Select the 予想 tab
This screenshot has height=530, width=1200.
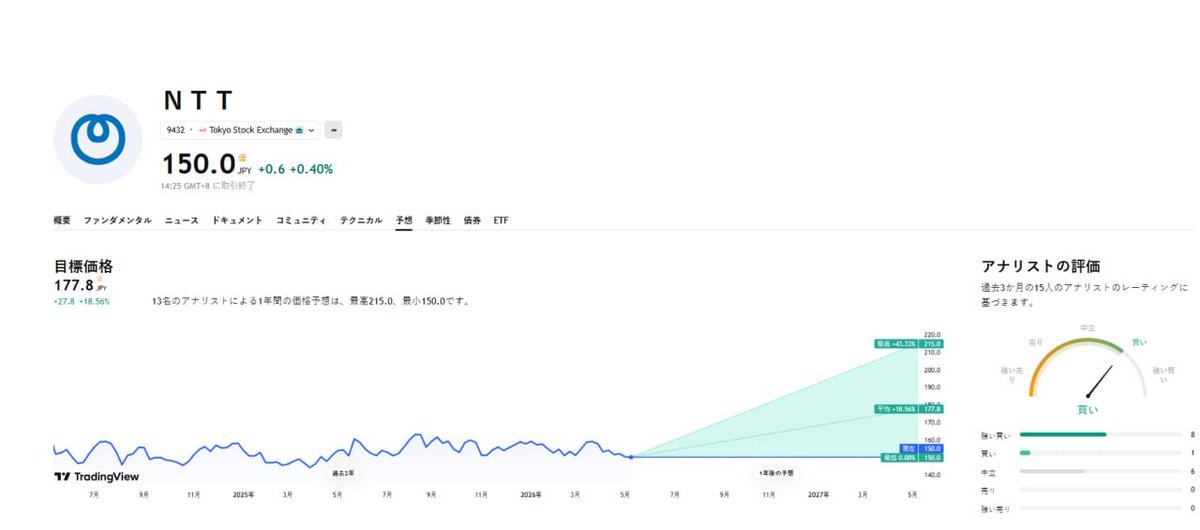(x=404, y=220)
